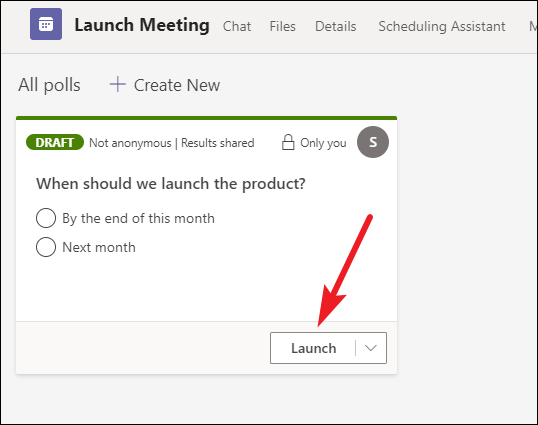The width and height of the screenshot is (538, 425).
Task: Click the lock icon next to Only you
Action: click(x=288, y=142)
